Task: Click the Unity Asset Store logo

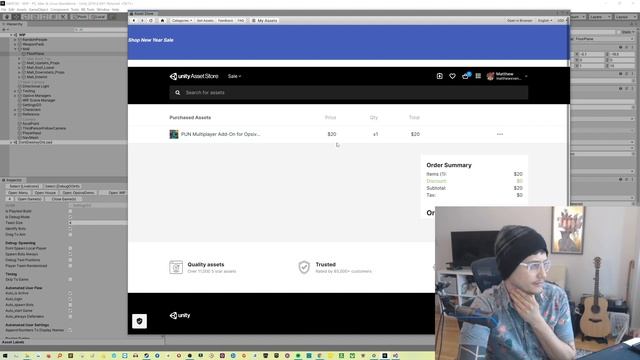Action: point(194,76)
